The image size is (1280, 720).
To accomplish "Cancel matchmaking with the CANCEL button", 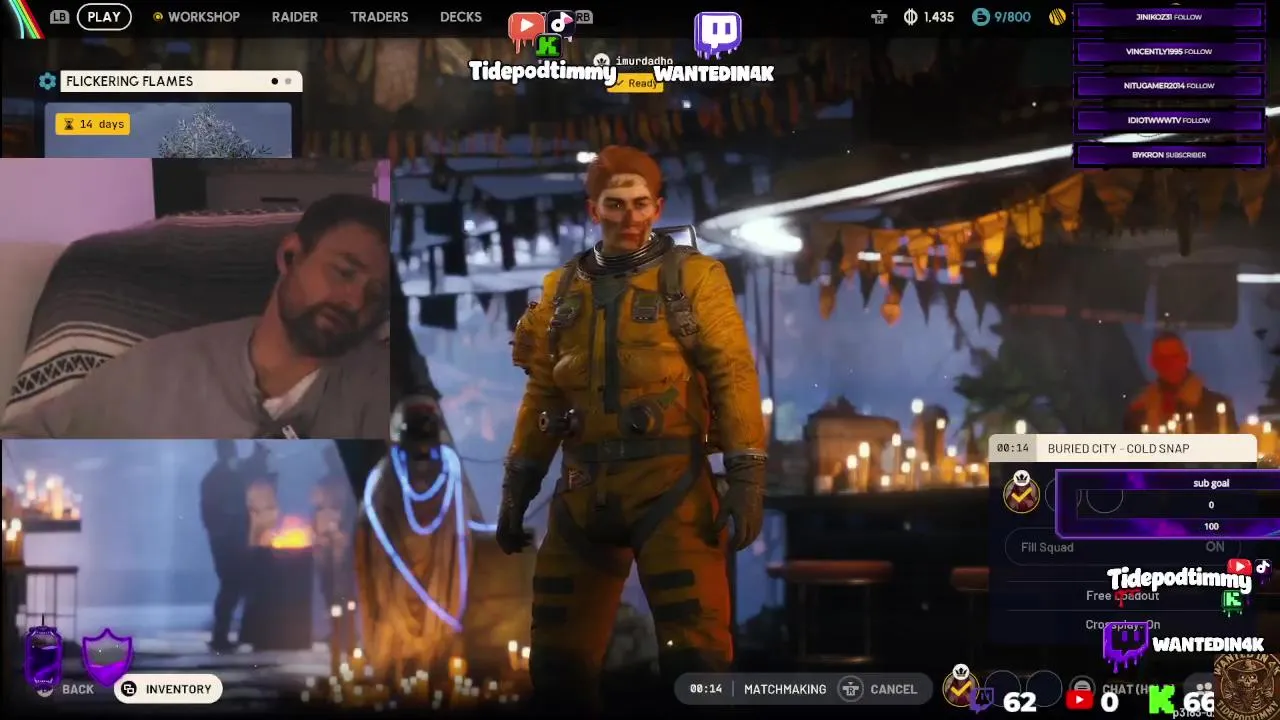I will point(893,689).
